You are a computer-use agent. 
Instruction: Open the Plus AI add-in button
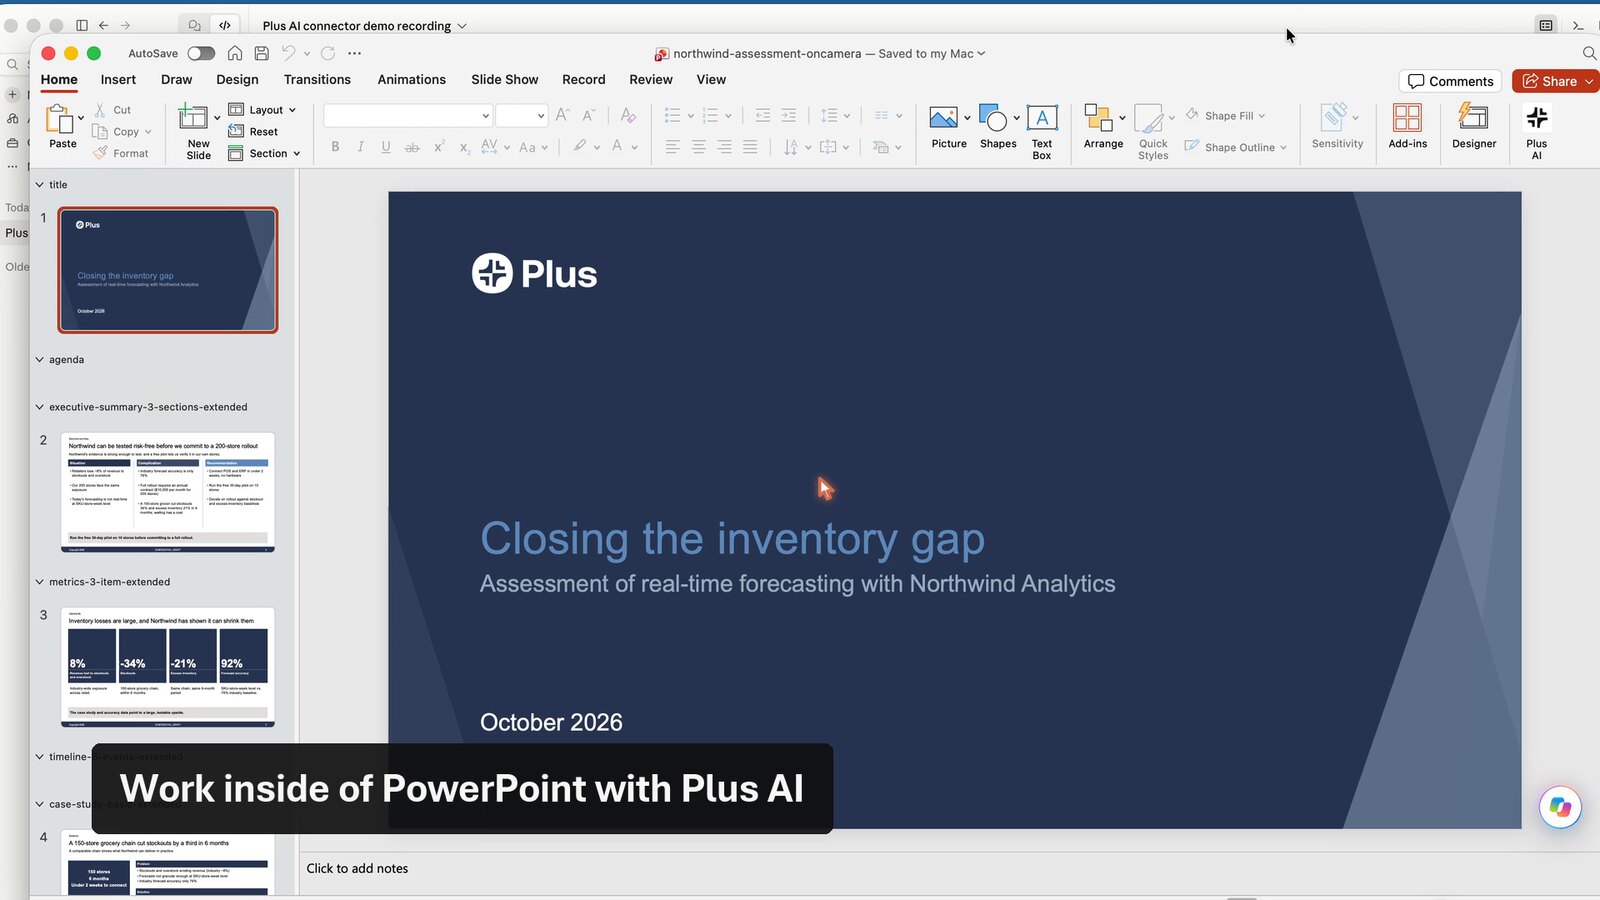tap(1536, 130)
